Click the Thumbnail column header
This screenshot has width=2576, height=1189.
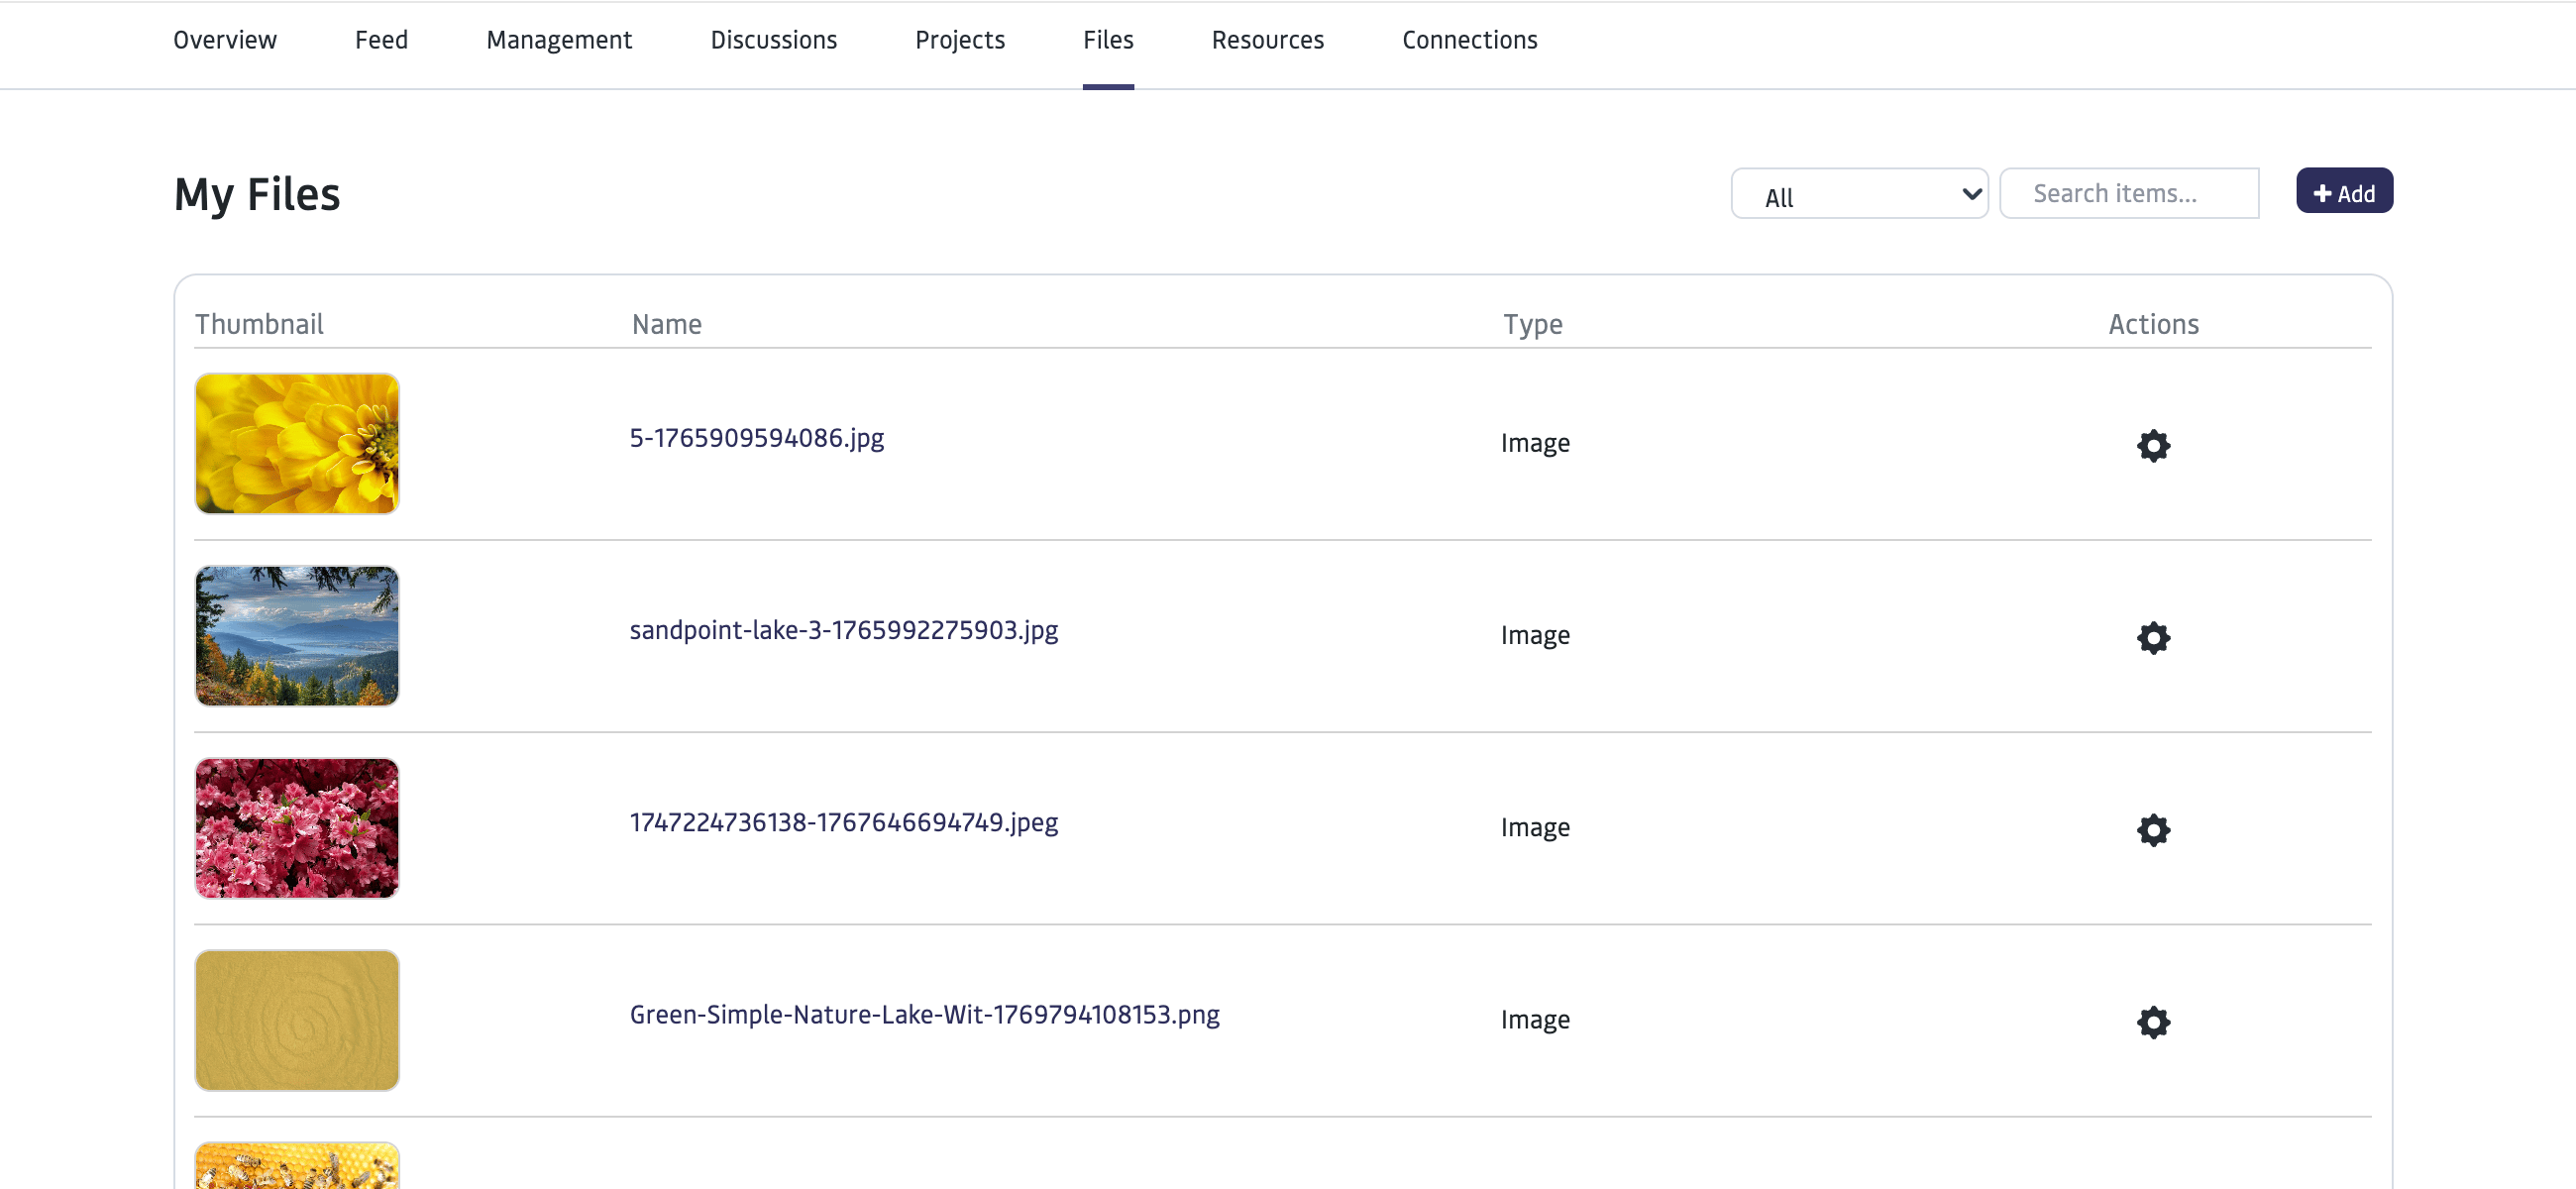click(x=259, y=324)
